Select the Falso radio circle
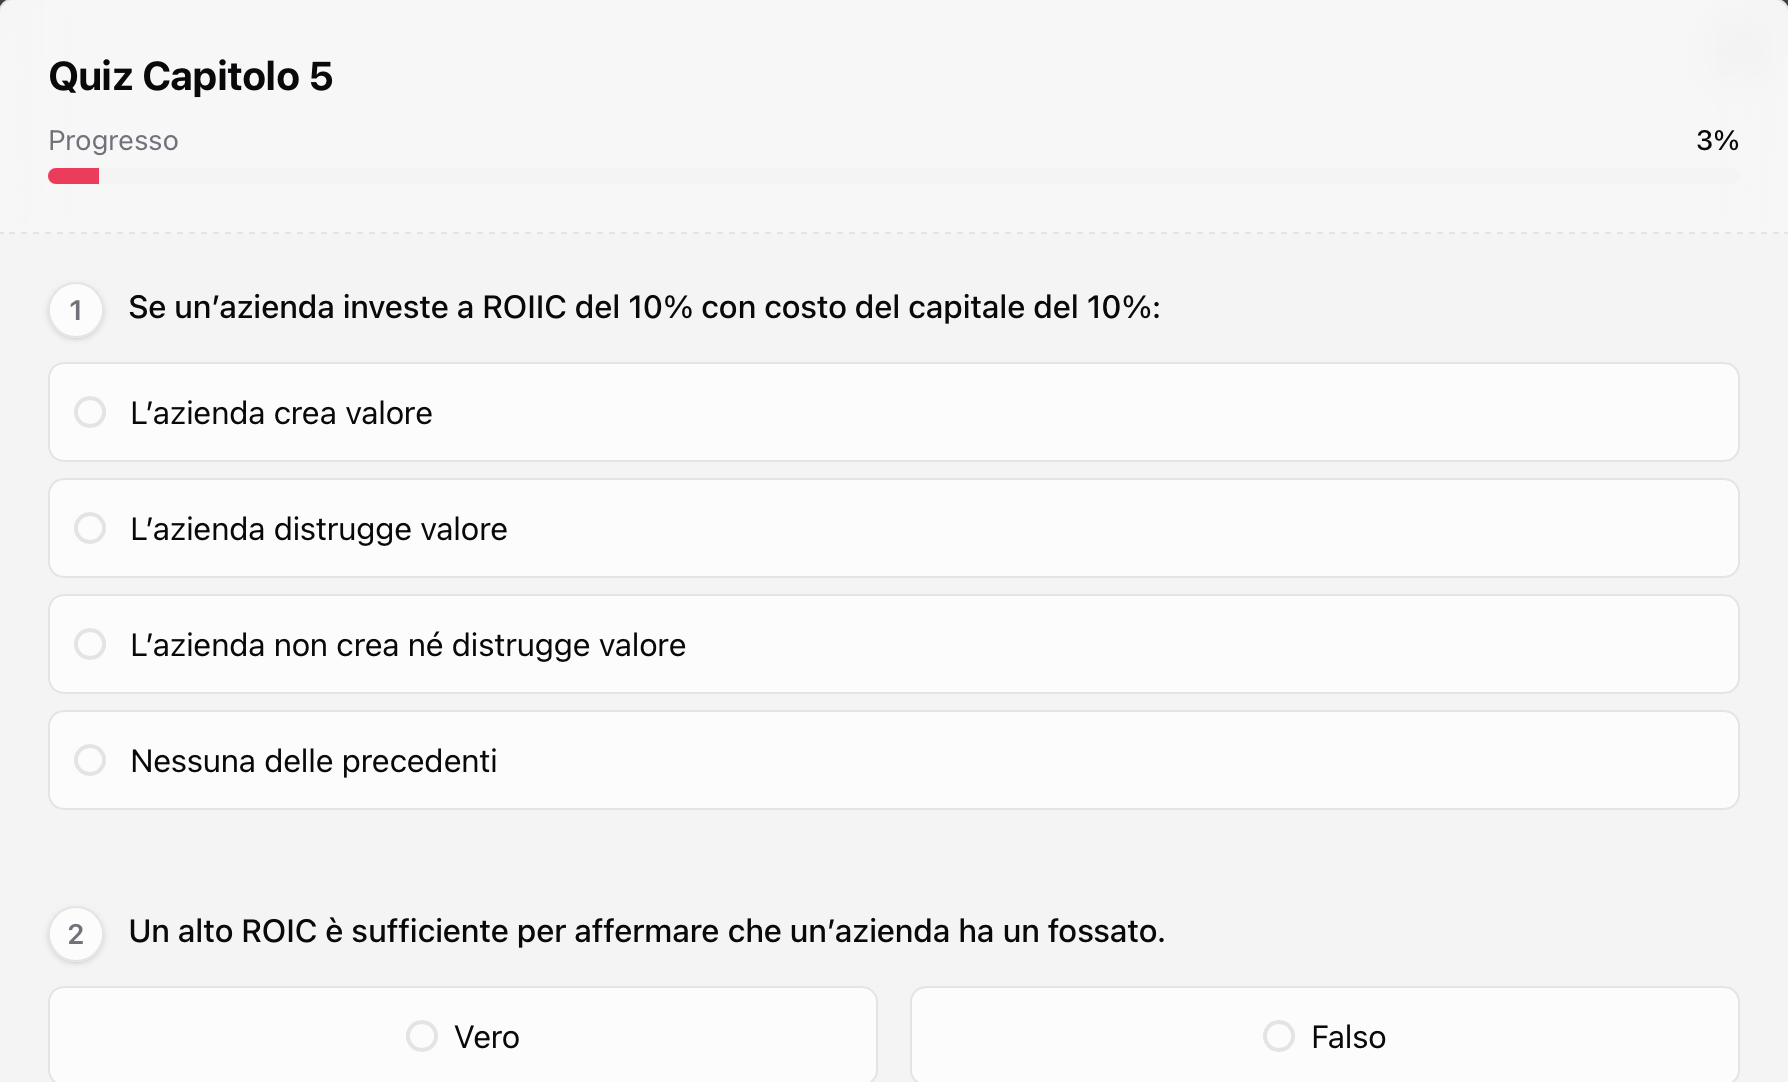 [x=1279, y=1036]
